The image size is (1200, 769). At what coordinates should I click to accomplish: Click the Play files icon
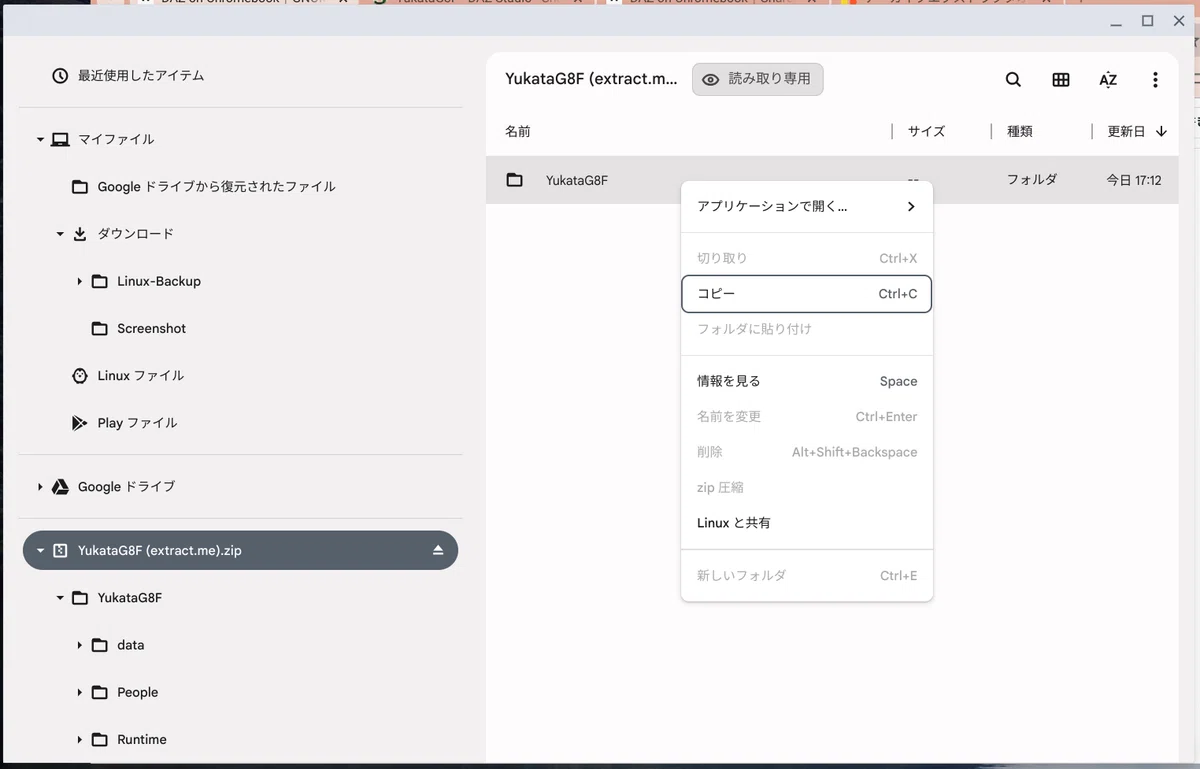point(80,423)
